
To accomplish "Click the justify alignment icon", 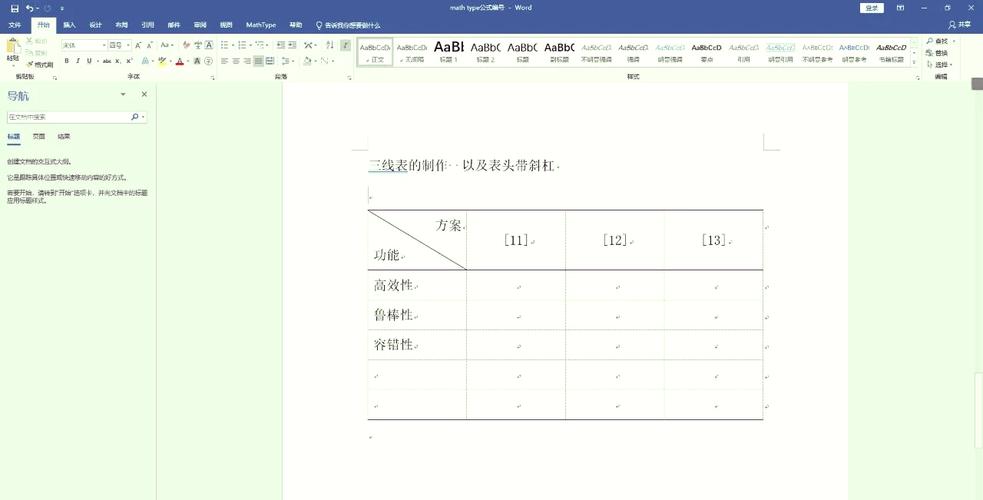I will pyautogui.click(x=258, y=61).
